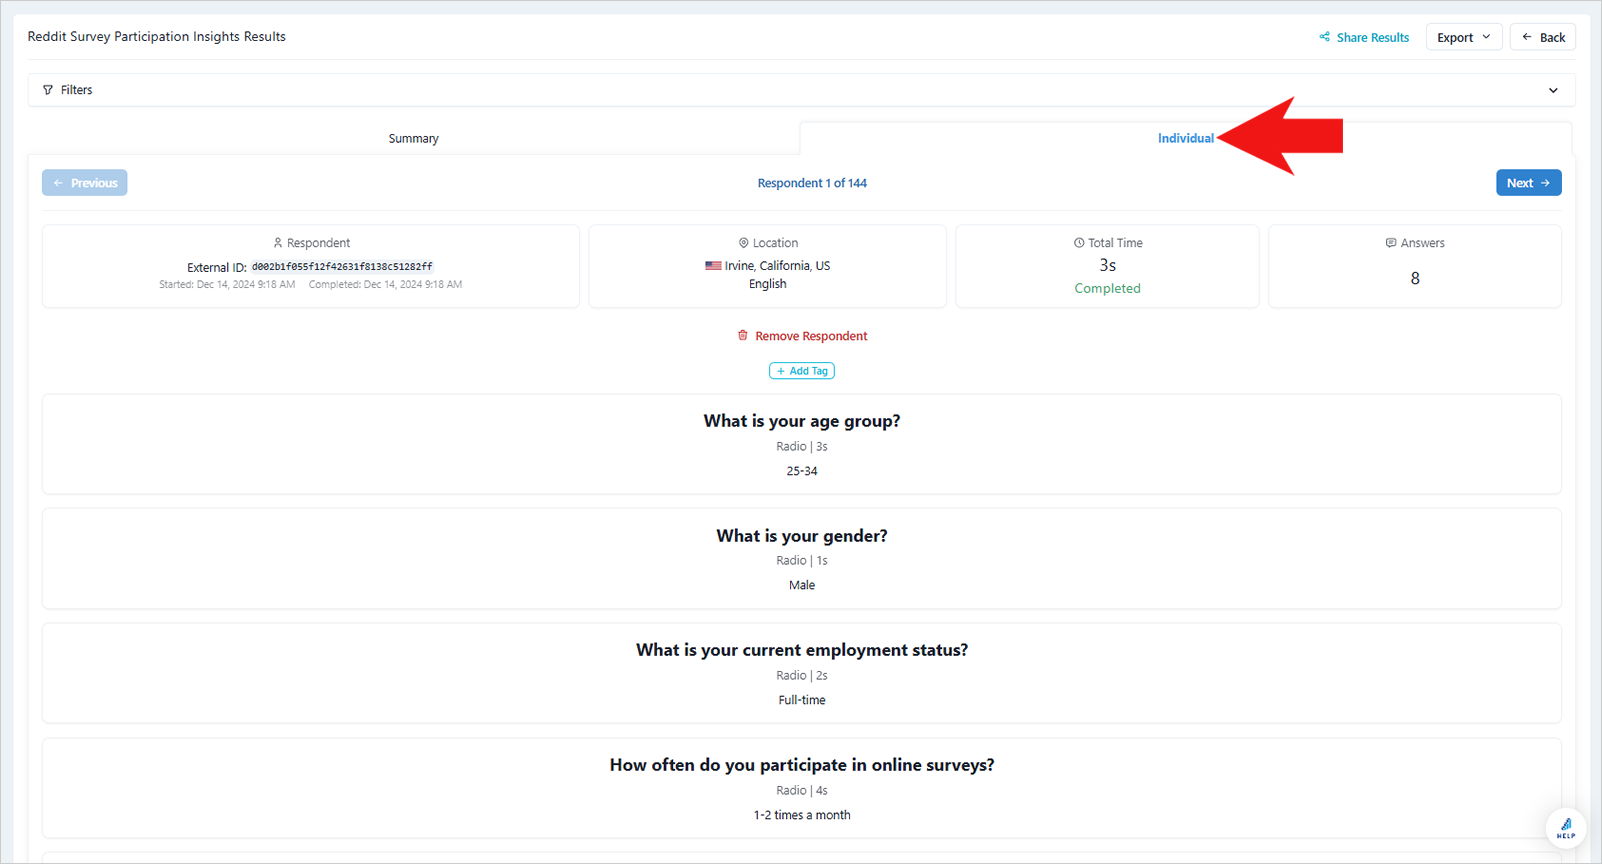Click the US flag icon
The image size is (1602, 864).
coord(713,266)
